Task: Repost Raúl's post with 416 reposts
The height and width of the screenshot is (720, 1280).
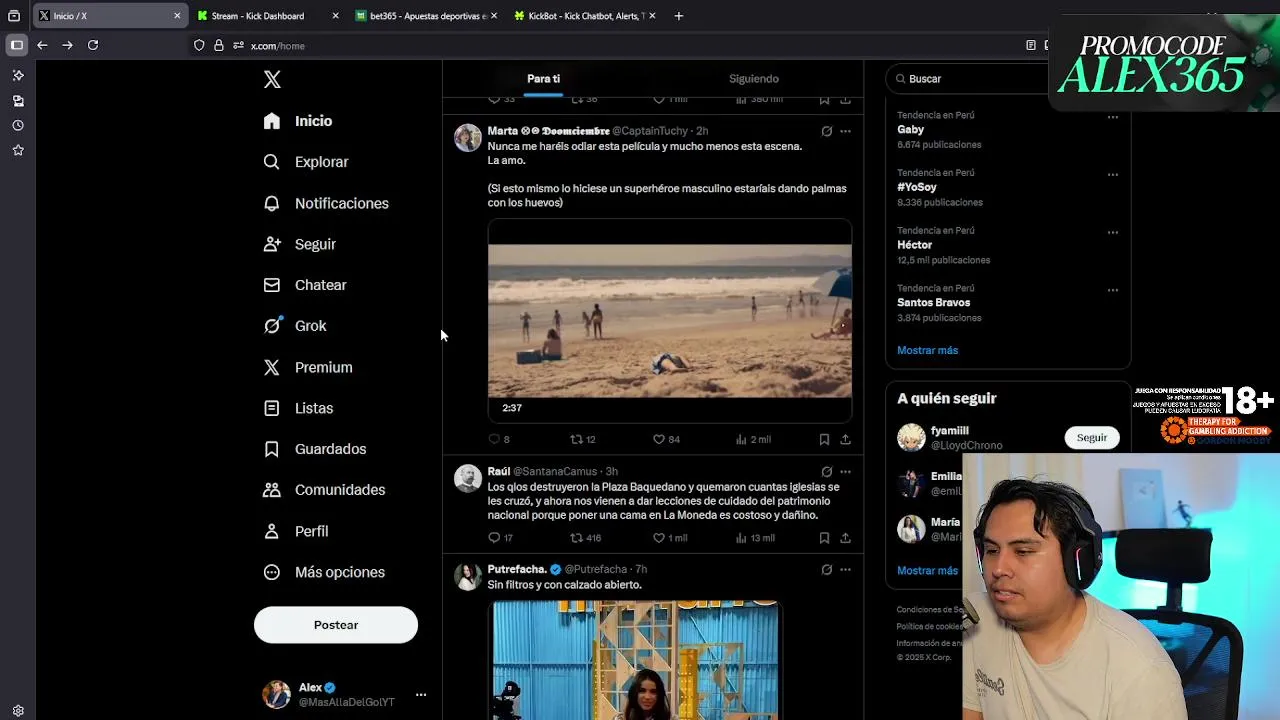Action: coord(585,538)
